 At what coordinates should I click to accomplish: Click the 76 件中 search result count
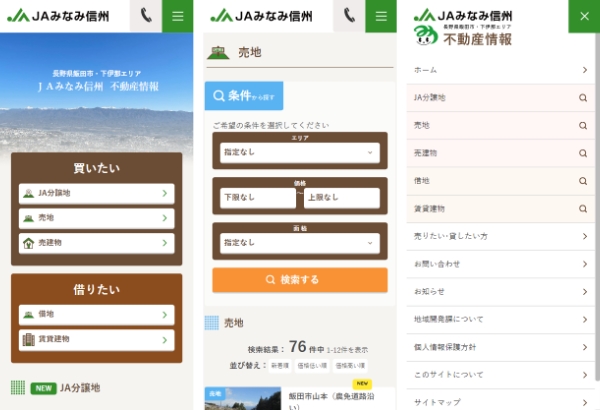[x=307, y=347]
